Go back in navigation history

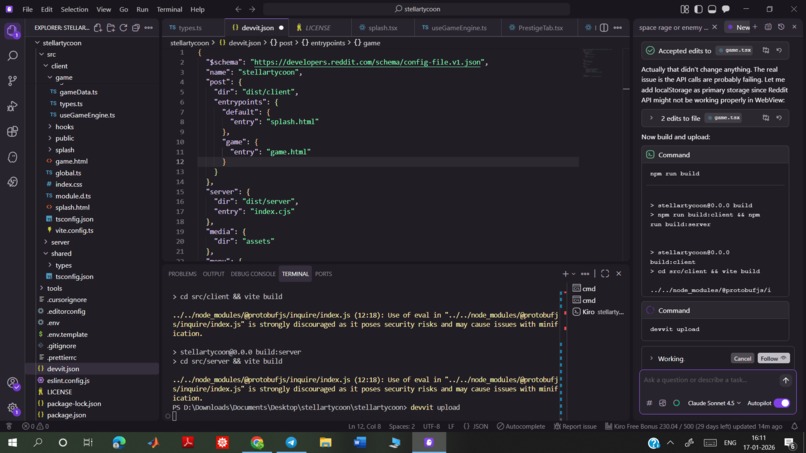click(x=238, y=9)
